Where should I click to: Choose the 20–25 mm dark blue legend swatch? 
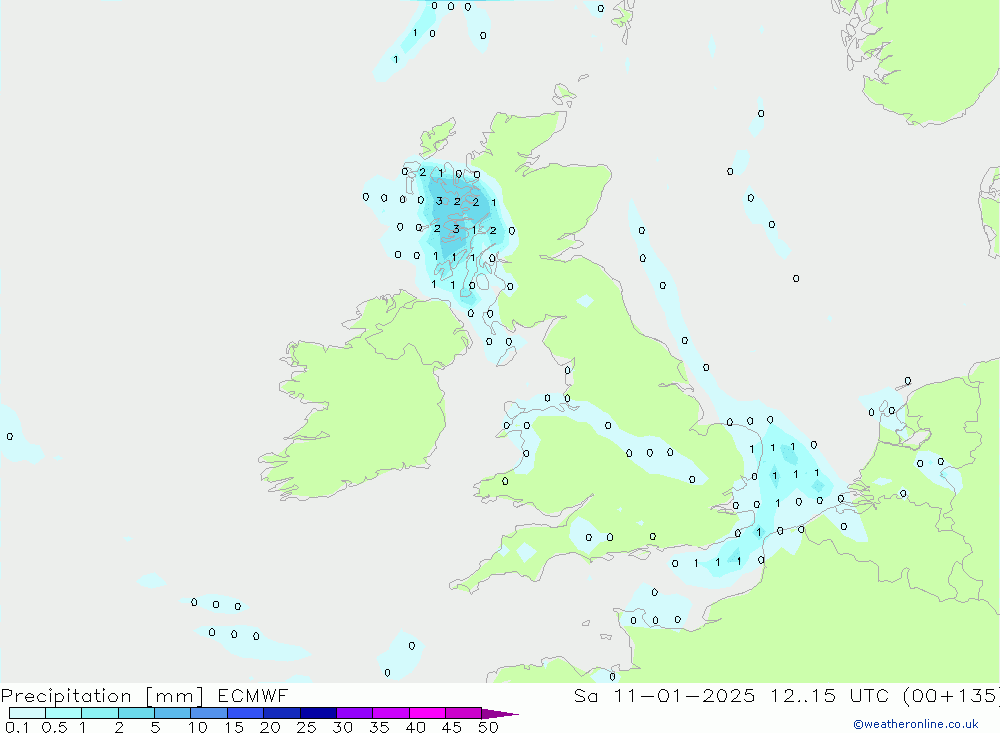pos(281,713)
